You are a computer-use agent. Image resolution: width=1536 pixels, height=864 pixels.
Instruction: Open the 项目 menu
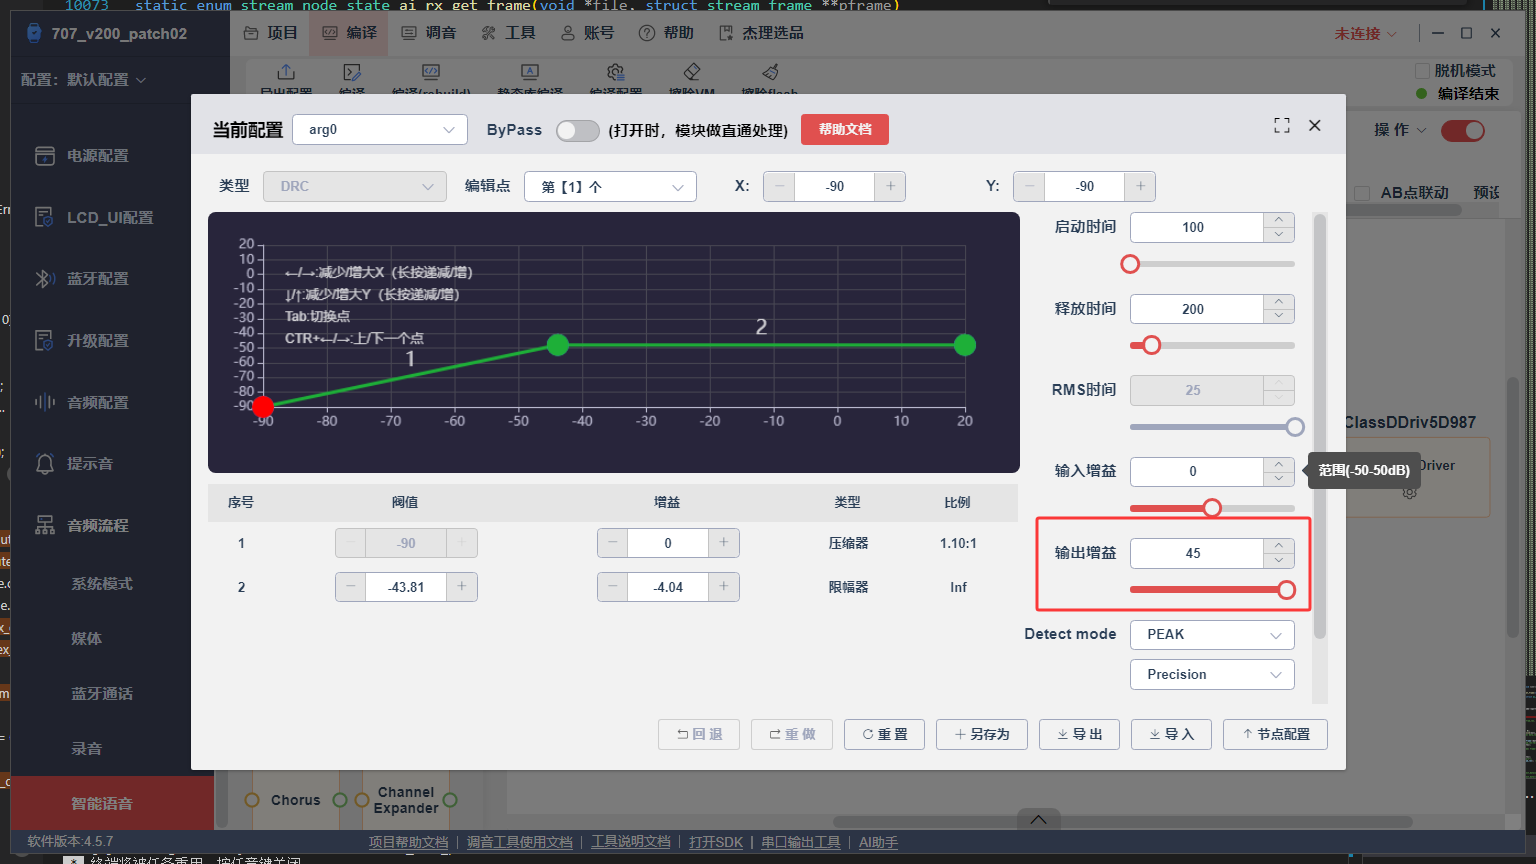pyautogui.click(x=271, y=33)
